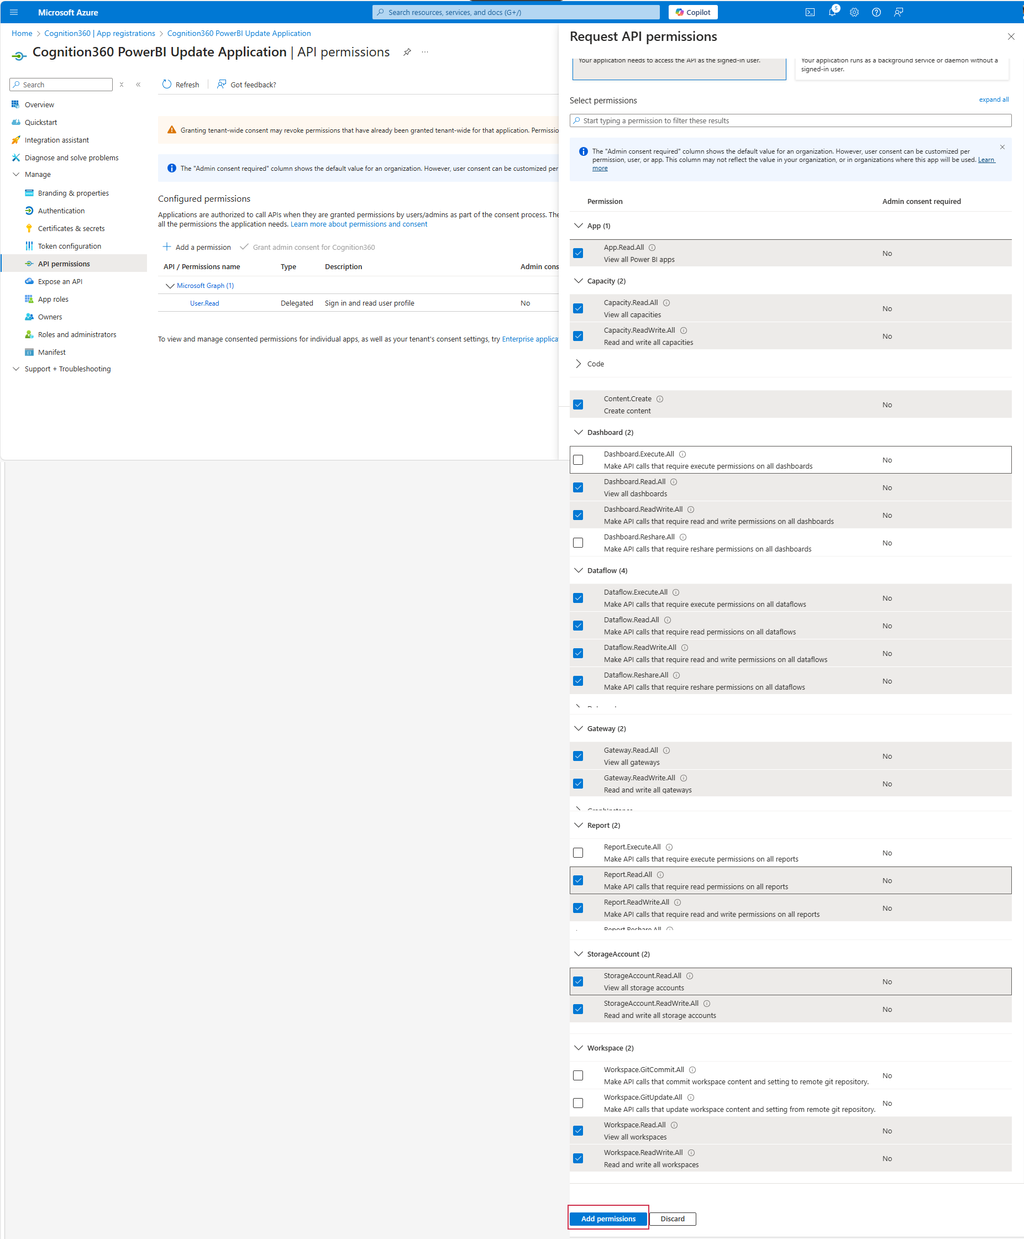
Task: Collapse the left navigation with double-arrow icon
Action: (x=138, y=85)
